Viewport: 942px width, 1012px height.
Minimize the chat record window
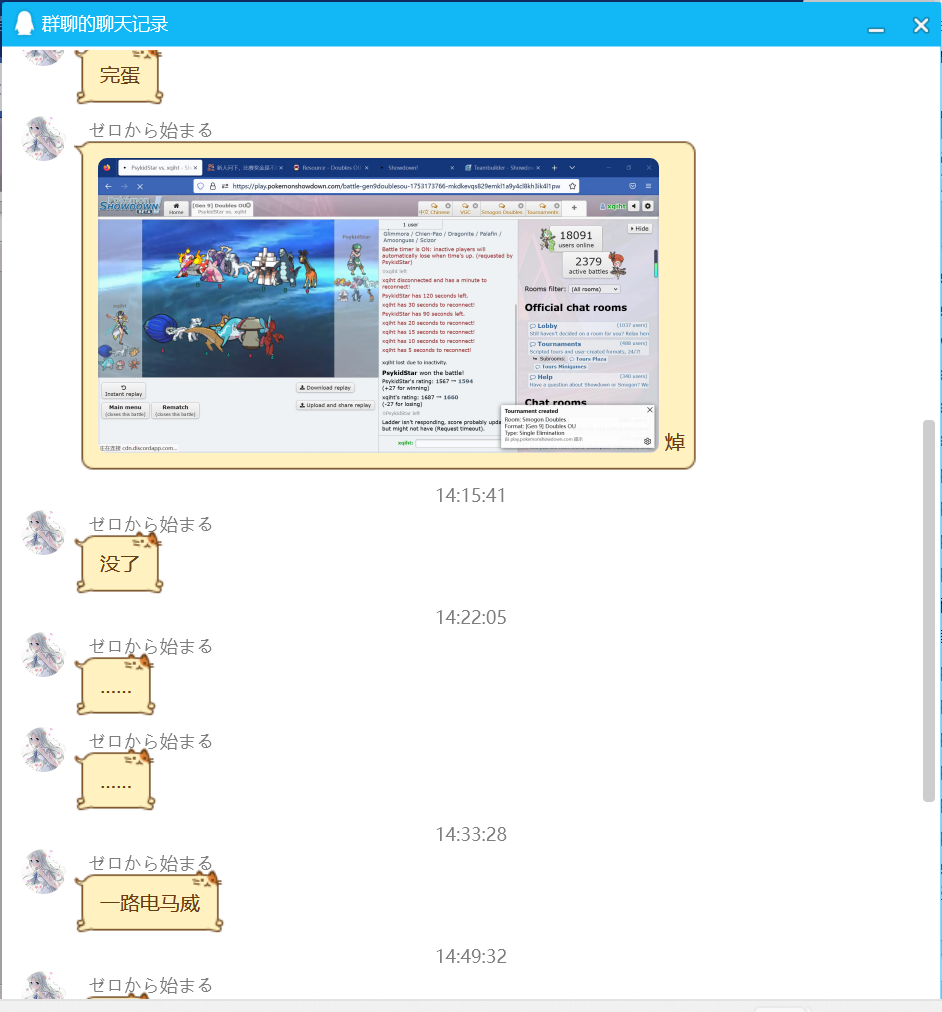[x=876, y=25]
